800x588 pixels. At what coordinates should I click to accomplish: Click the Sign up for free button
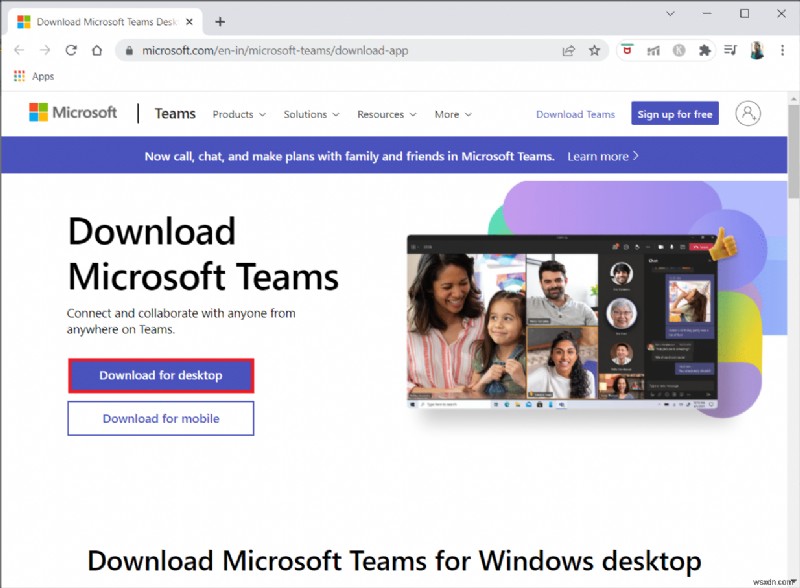(x=674, y=114)
